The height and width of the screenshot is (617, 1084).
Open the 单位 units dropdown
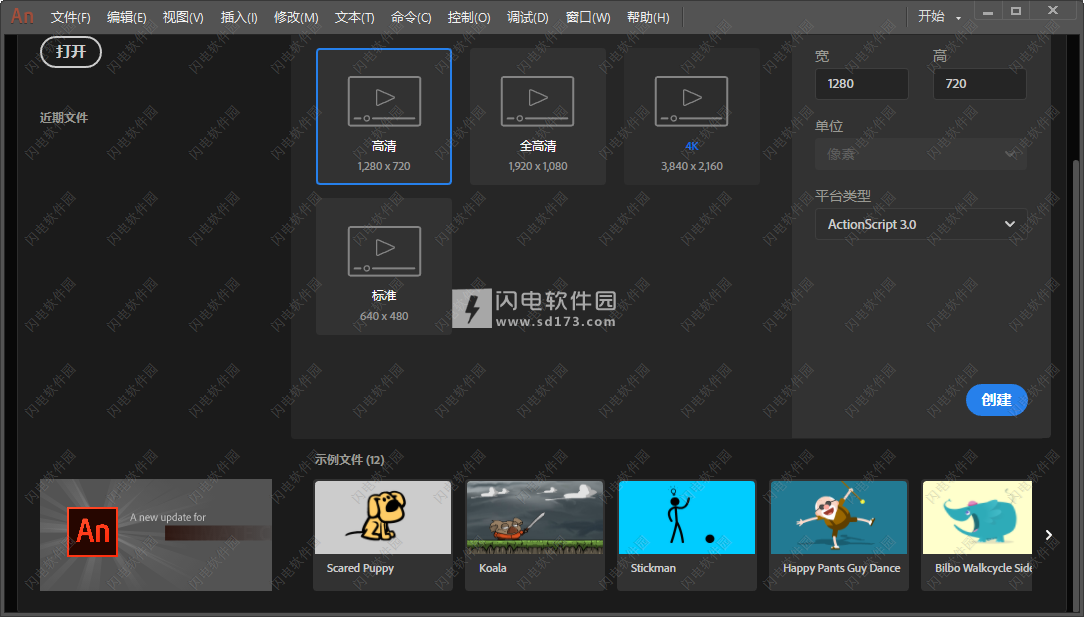point(921,154)
